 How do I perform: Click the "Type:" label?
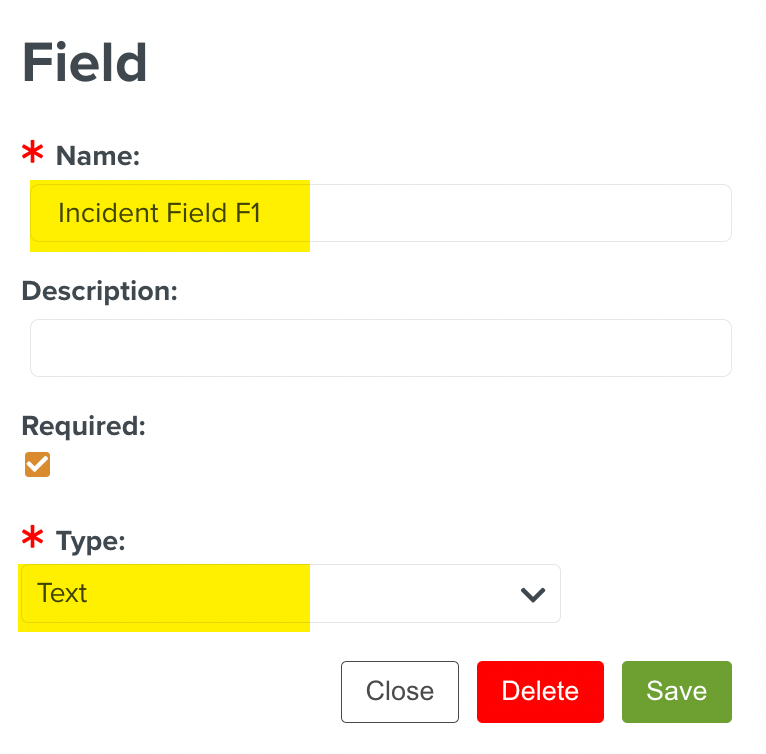click(90, 541)
